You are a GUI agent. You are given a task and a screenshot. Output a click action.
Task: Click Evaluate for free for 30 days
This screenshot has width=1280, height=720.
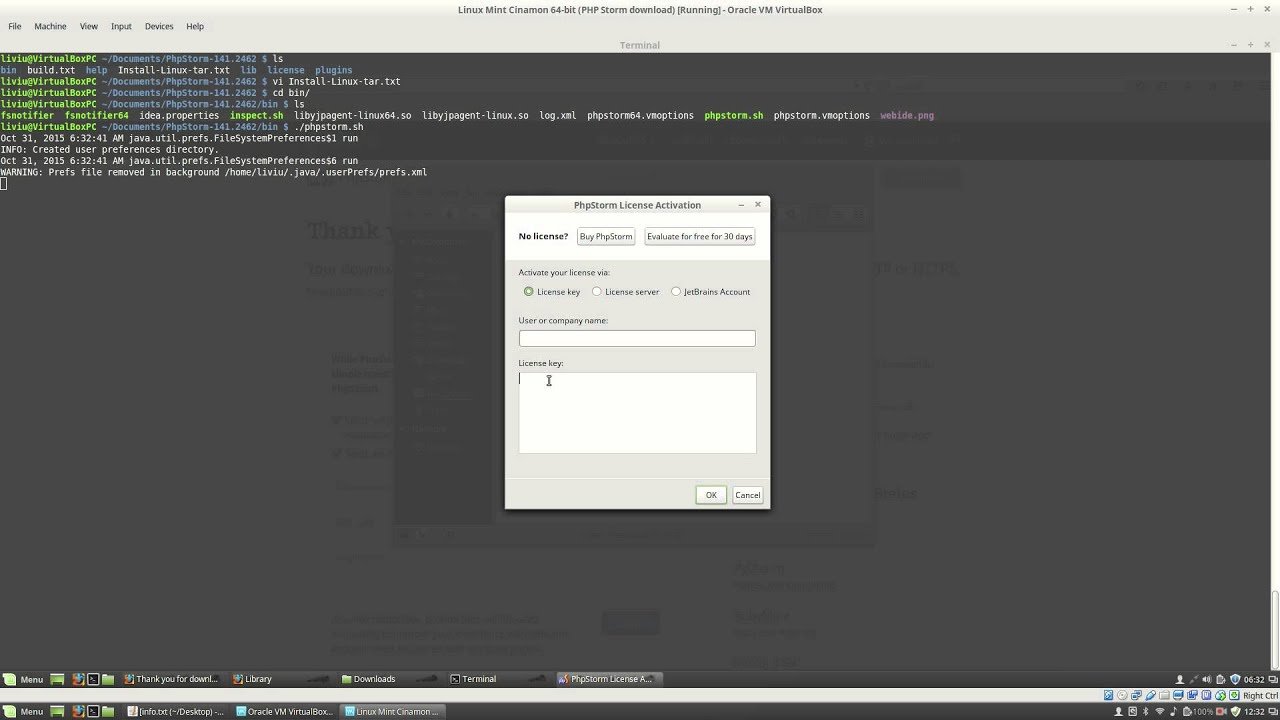pos(700,236)
